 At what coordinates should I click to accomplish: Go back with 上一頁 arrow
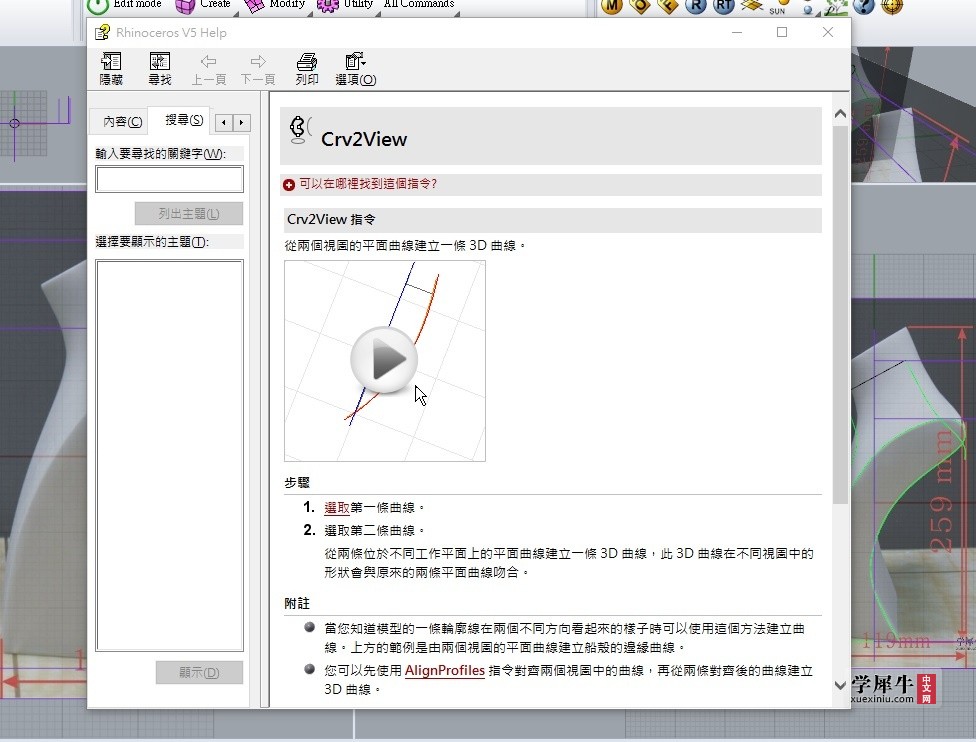209,68
